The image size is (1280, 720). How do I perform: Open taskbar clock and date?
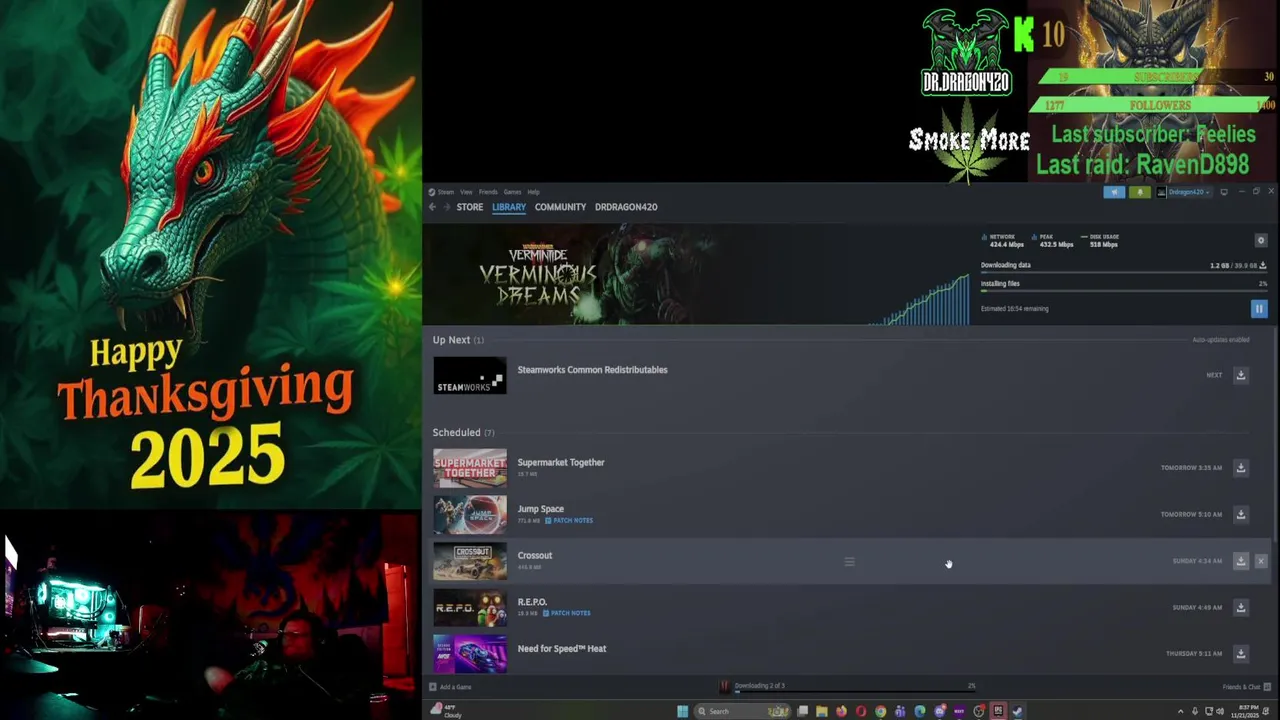[x=1247, y=711]
